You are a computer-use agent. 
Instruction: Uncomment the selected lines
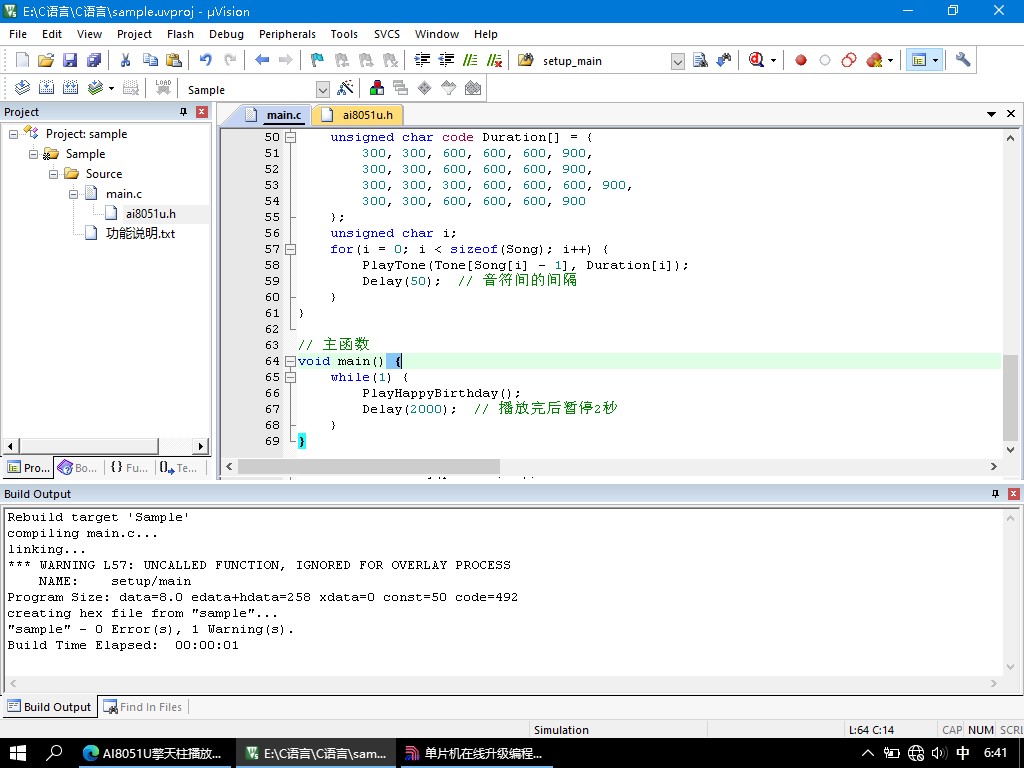(494, 60)
